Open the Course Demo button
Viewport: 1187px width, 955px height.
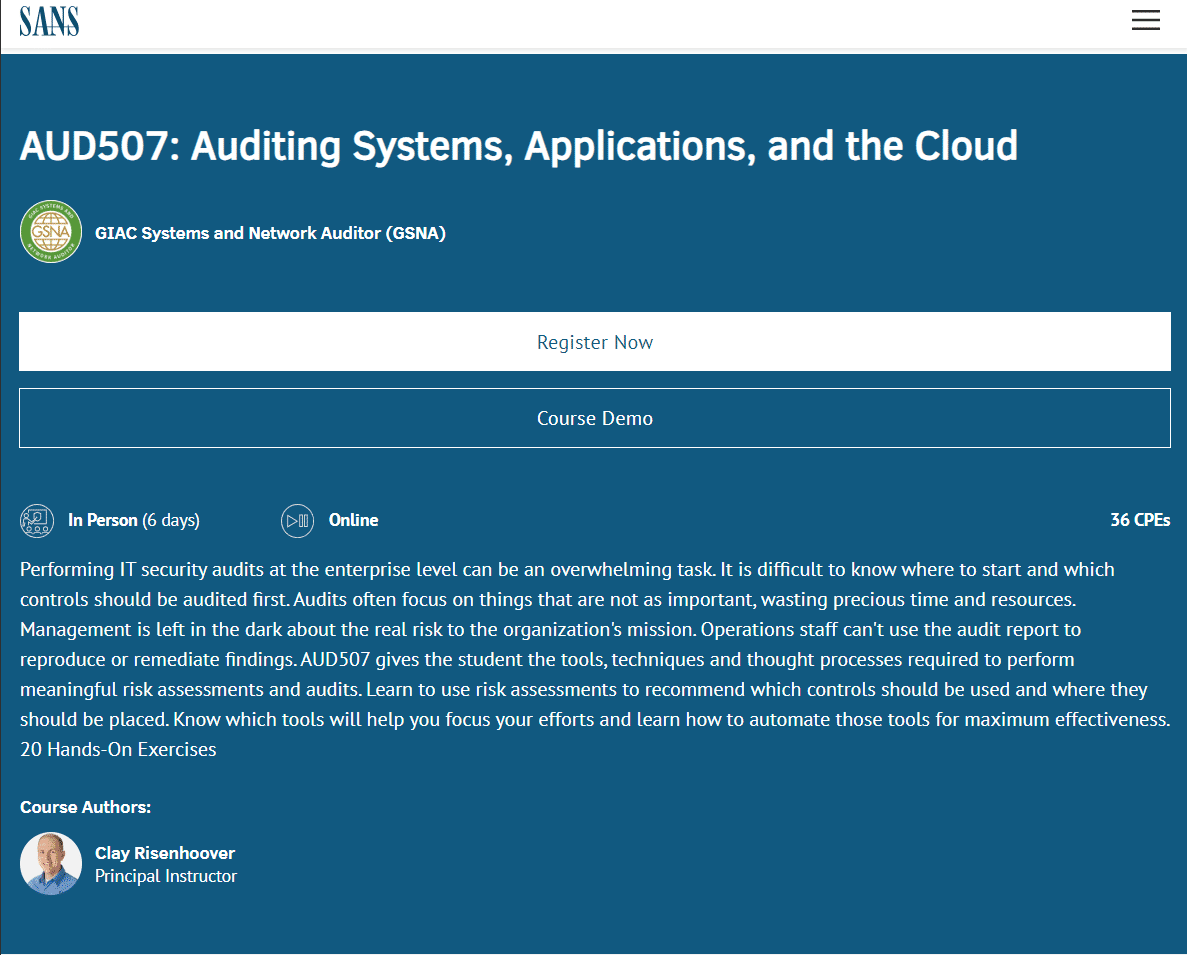point(594,418)
